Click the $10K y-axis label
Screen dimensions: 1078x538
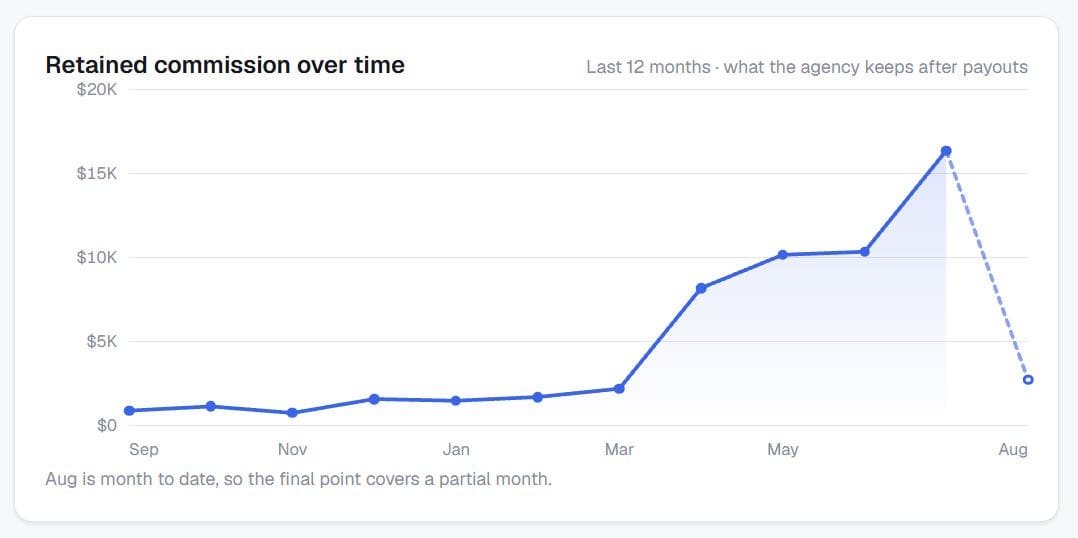point(97,257)
